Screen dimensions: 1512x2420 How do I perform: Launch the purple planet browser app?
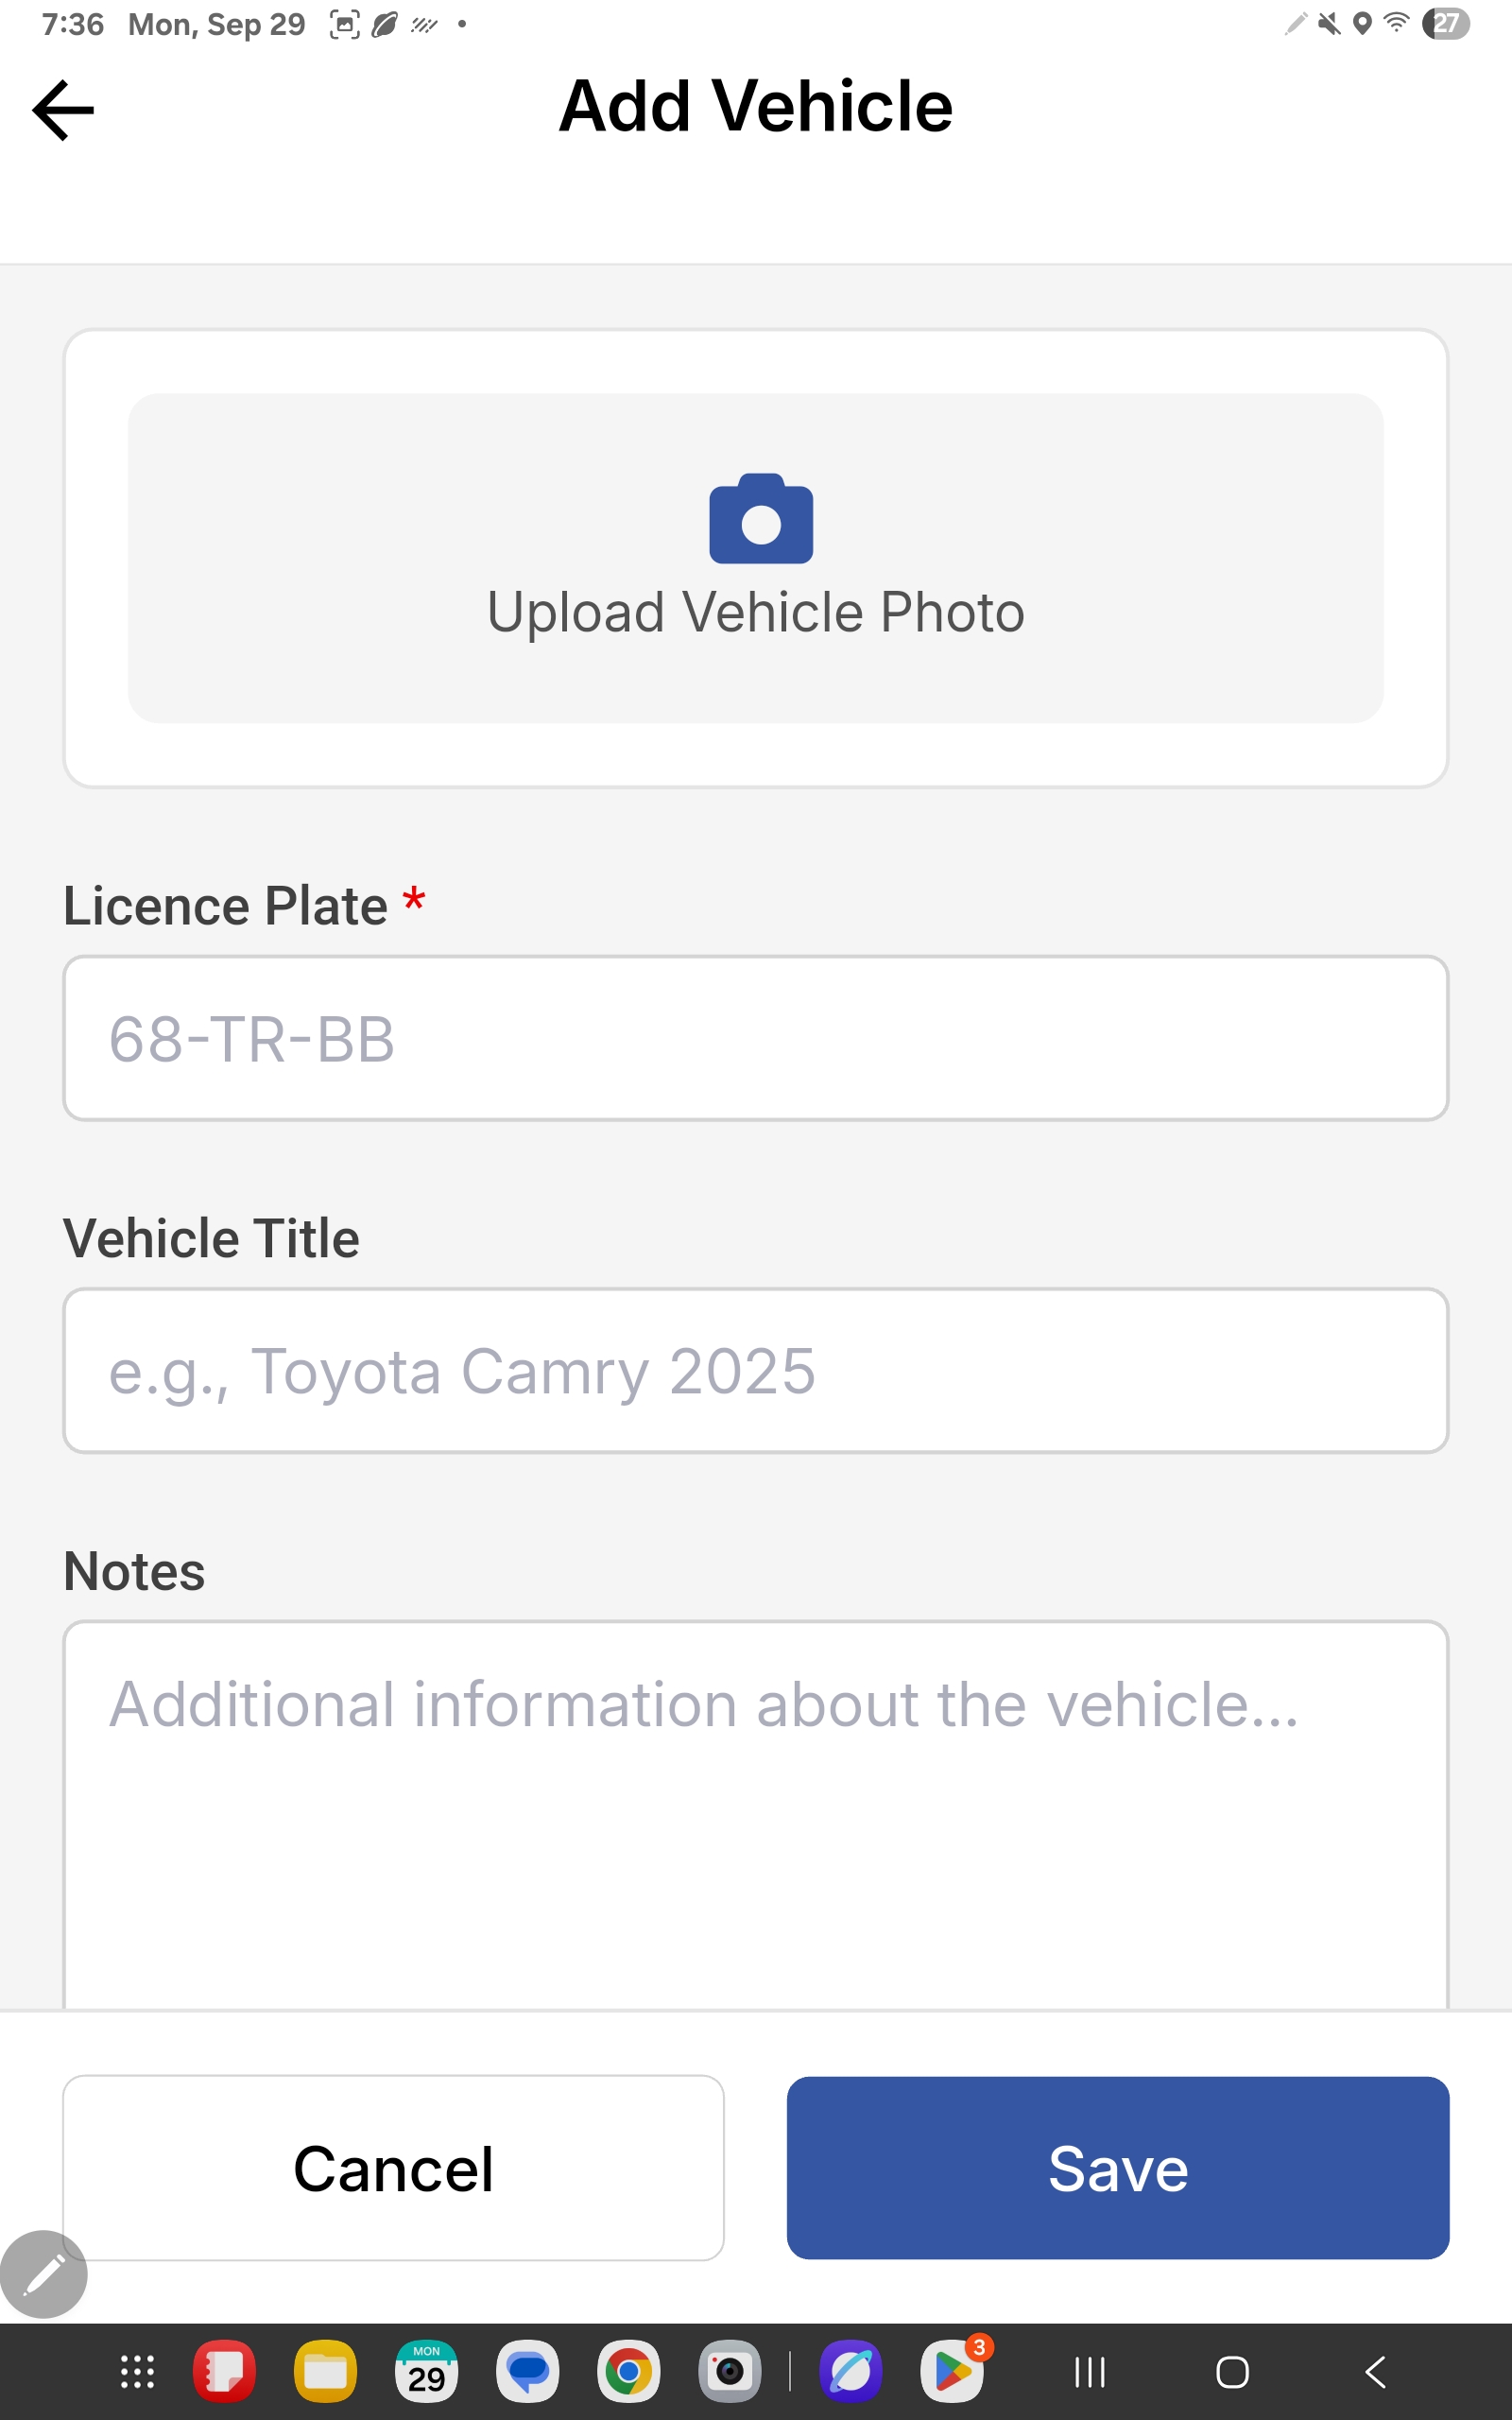tap(851, 2372)
